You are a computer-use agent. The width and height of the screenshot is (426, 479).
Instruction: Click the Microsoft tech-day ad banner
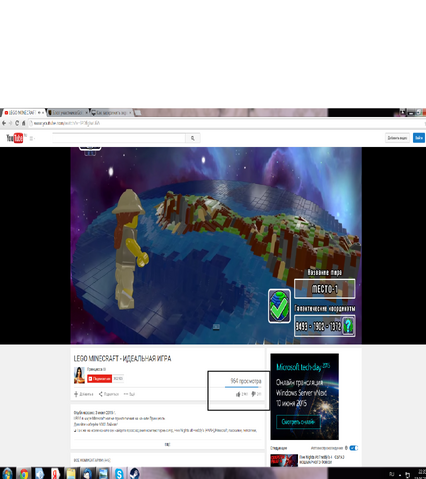point(304,397)
